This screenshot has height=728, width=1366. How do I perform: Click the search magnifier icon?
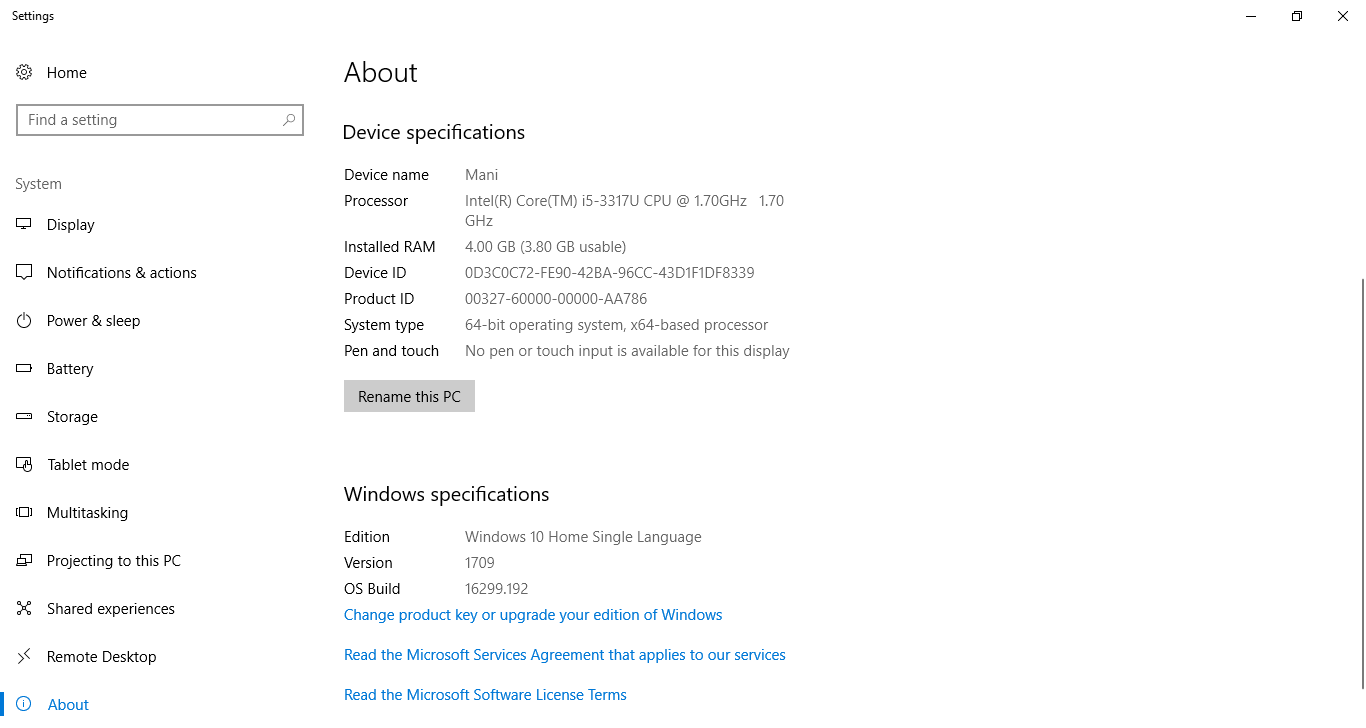pos(289,120)
